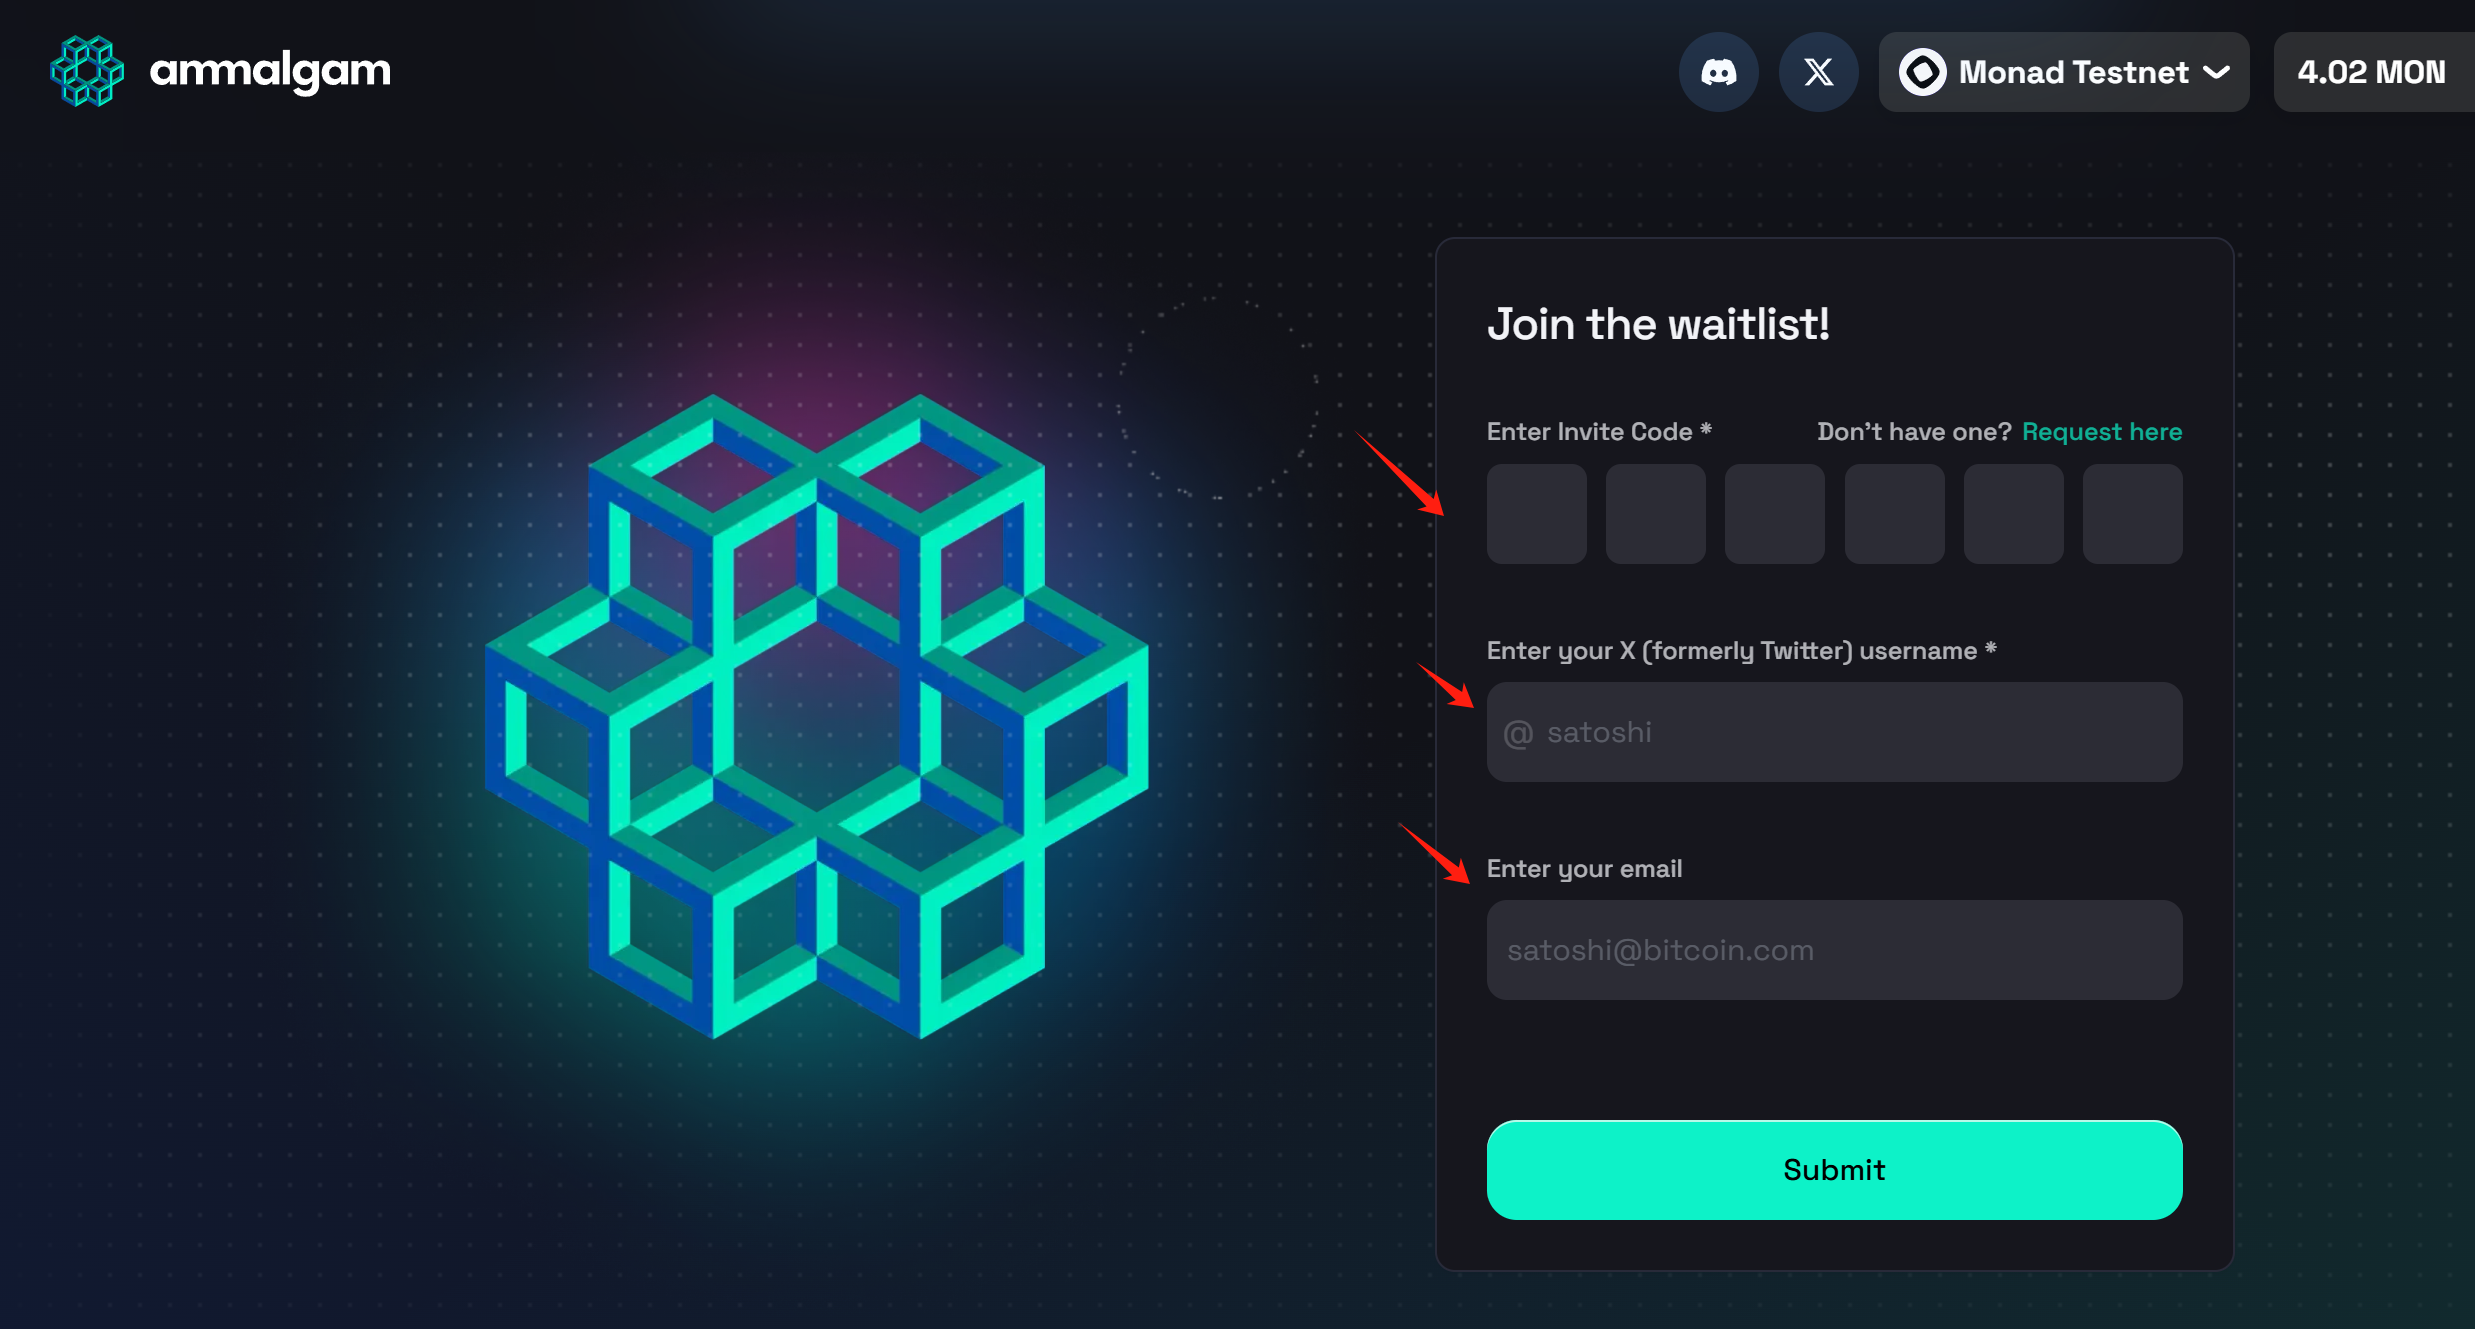Click the large isometric cubes artwork

click(816, 717)
